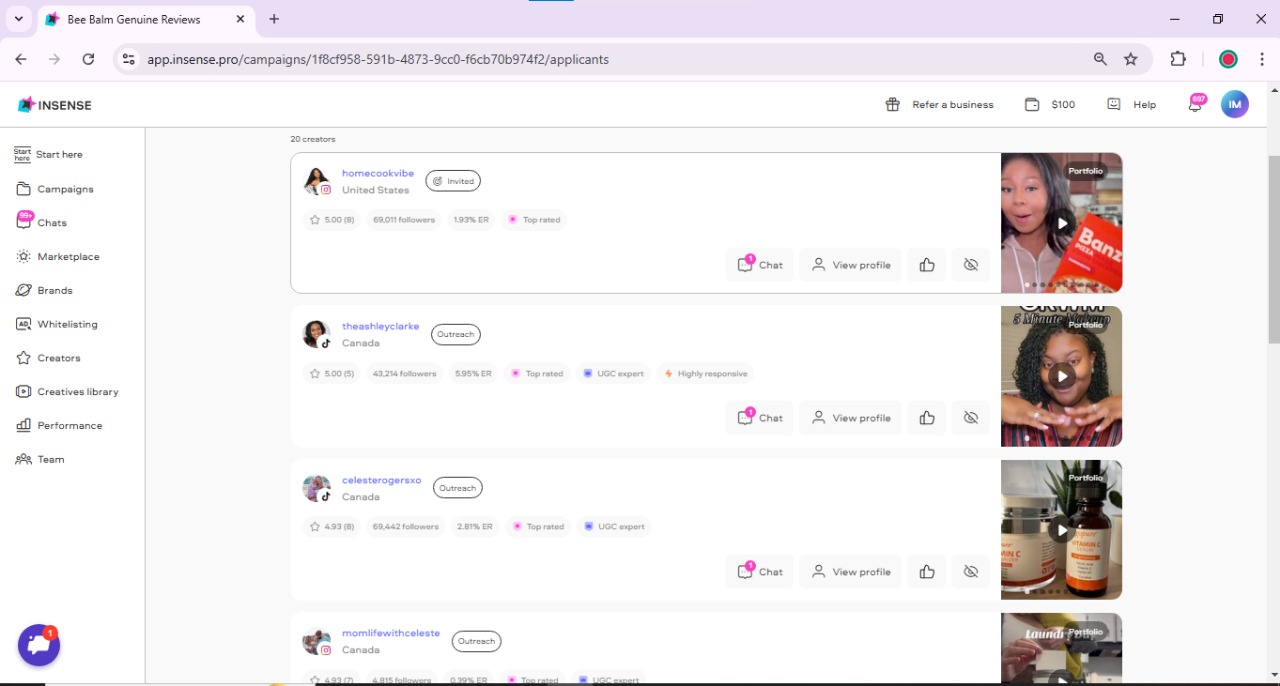The image size is (1280, 686).
Task: Click theashleyclarke UGC expert tag
Action: click(614, 374)
